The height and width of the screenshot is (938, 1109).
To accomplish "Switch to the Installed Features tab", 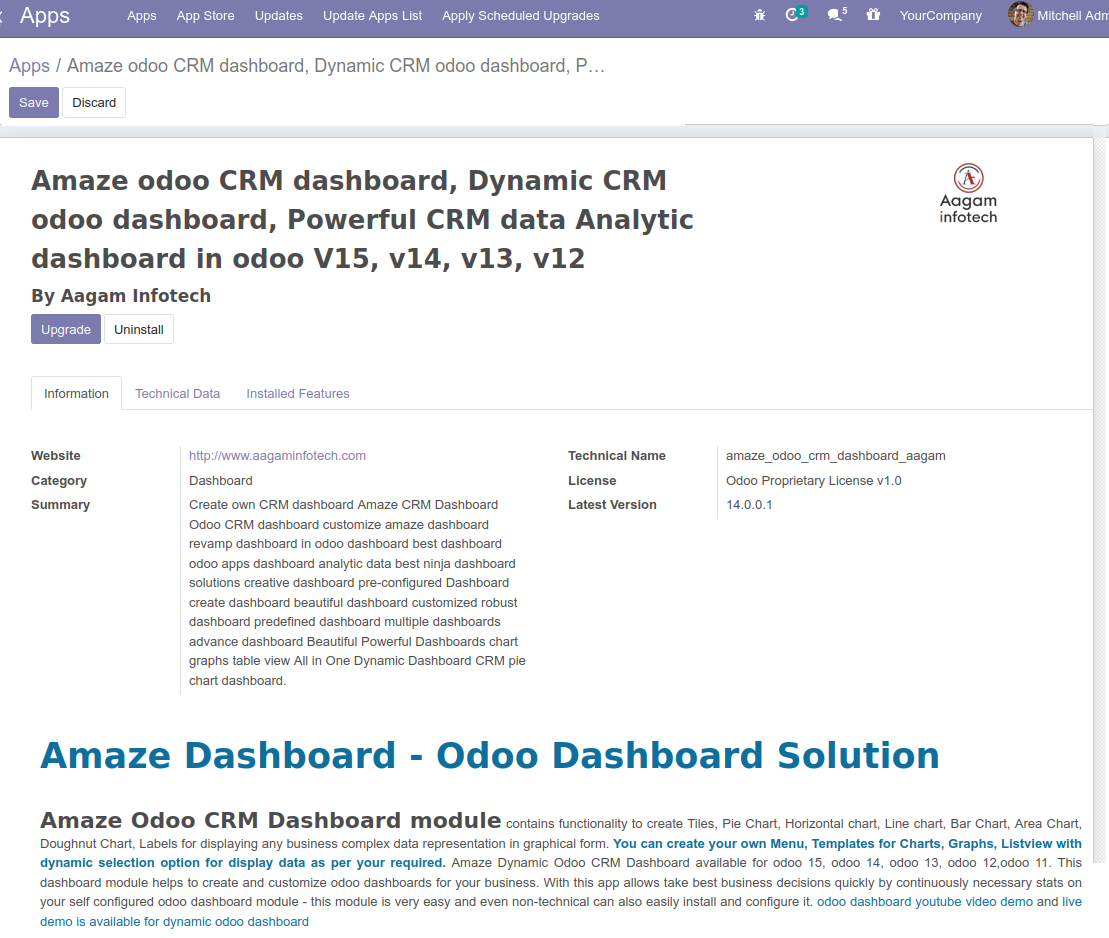I will coord(298,393).
